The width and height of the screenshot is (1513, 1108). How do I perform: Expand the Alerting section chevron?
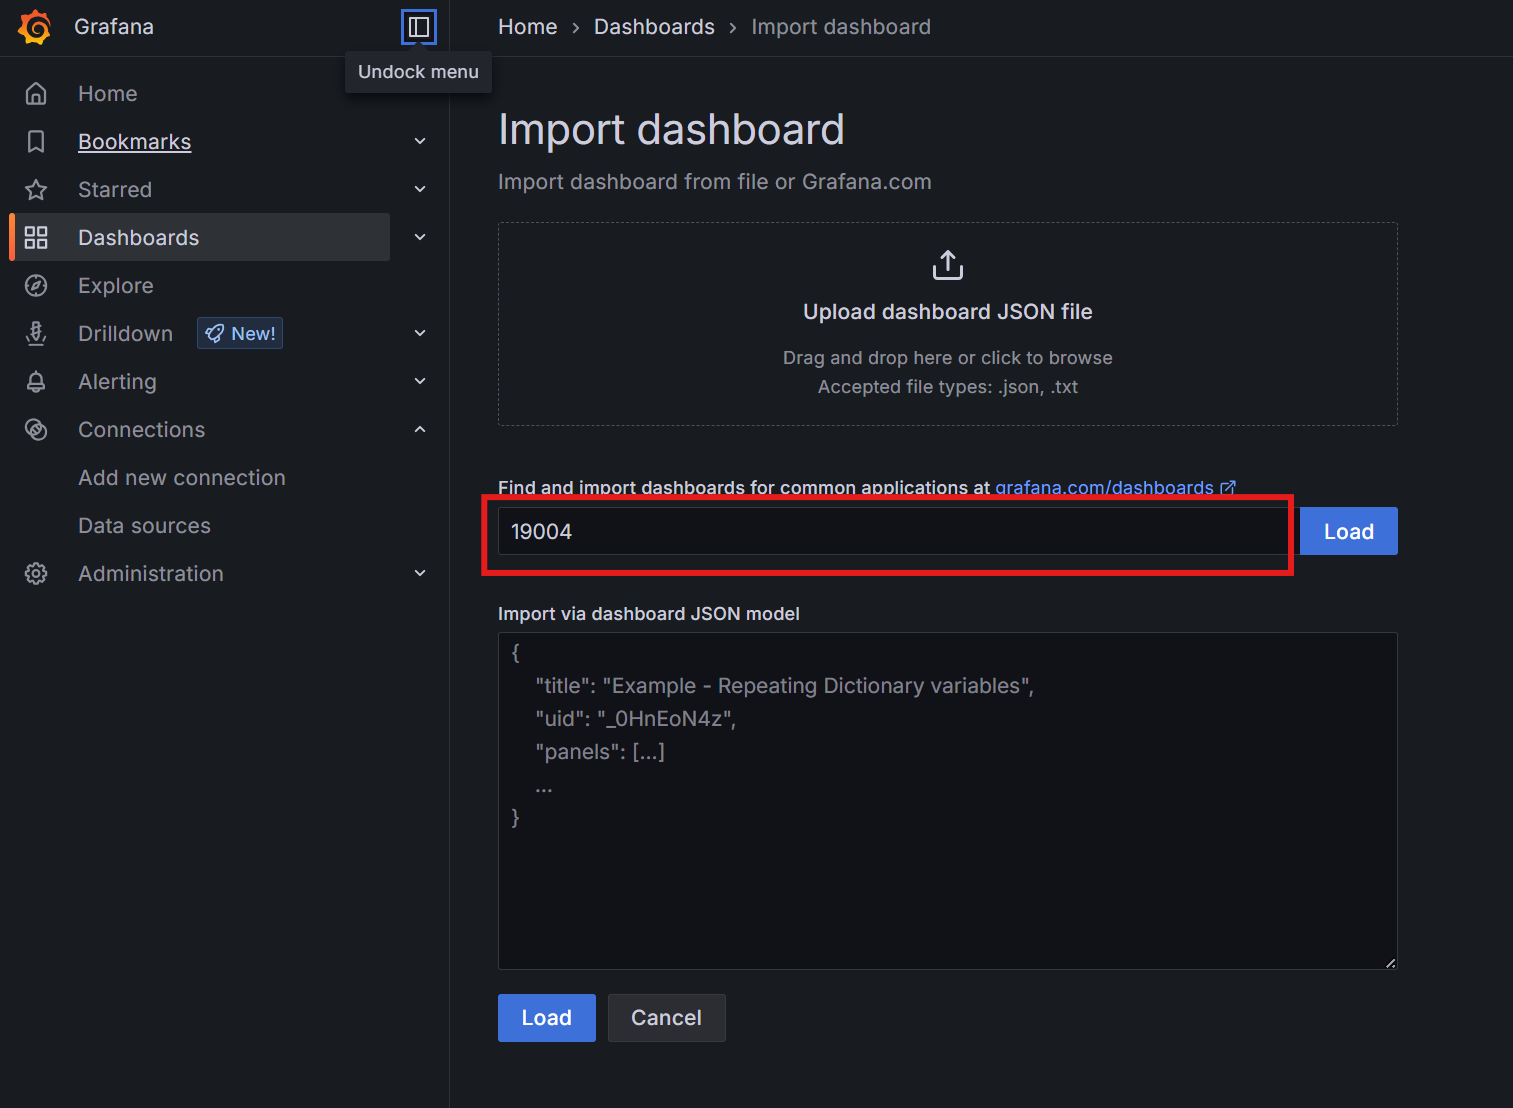coord(420,382)
